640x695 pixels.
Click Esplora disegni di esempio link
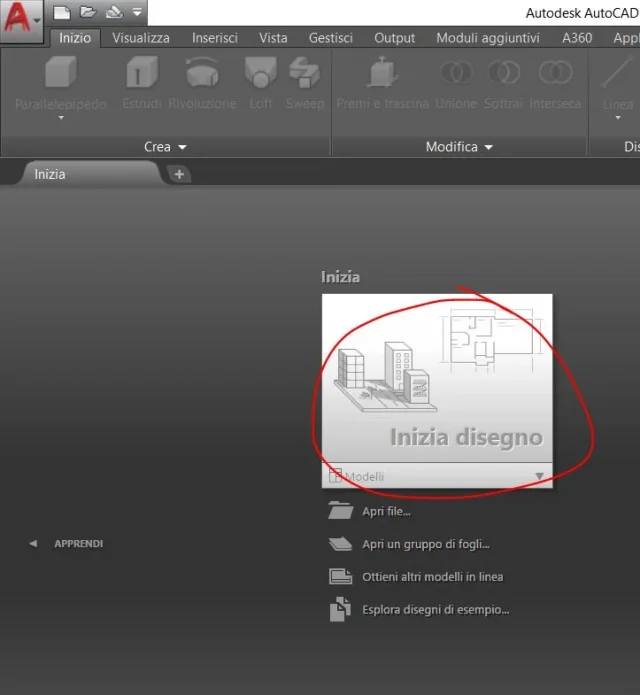pos(435,609)
